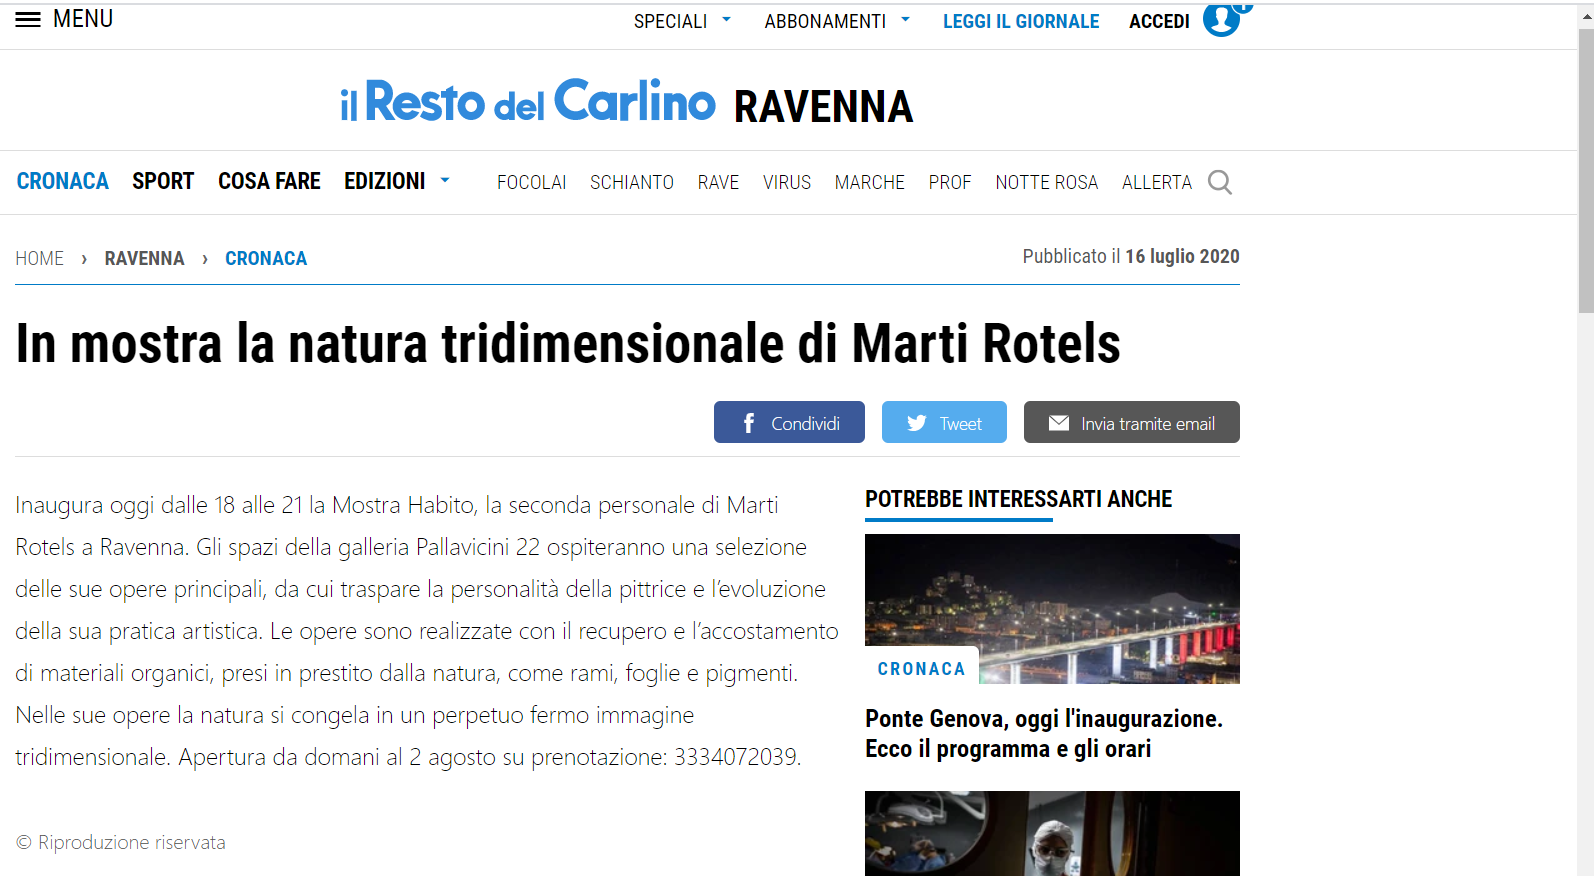
Task: Click the RAVENNA edition title
Action: pos(823,107)
